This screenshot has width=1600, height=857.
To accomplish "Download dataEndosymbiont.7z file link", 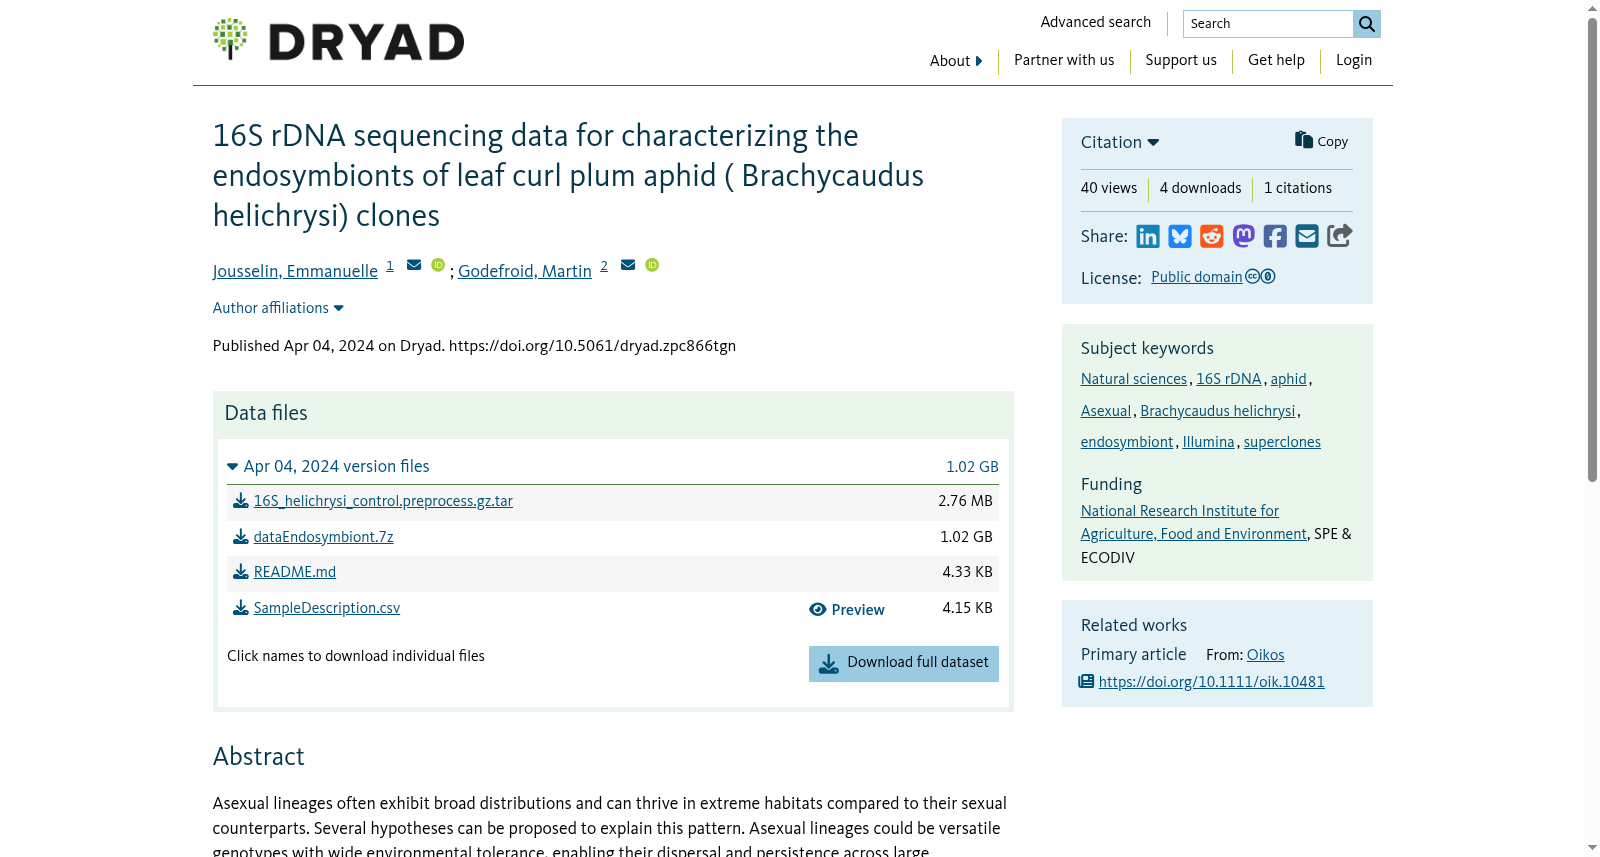I will tap(323, 537).
